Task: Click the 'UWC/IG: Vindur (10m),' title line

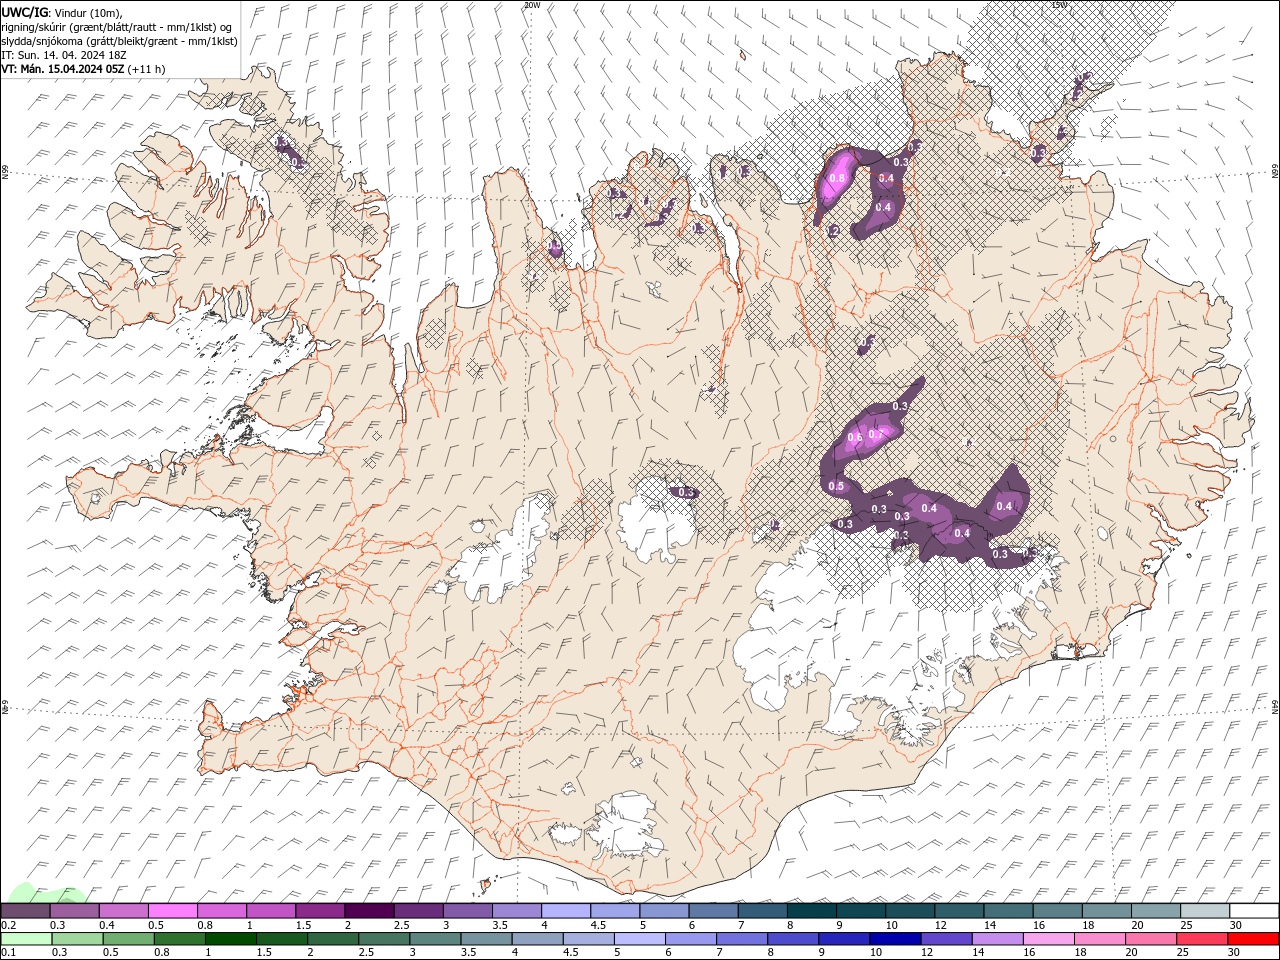Action: [x=63, y=12]
